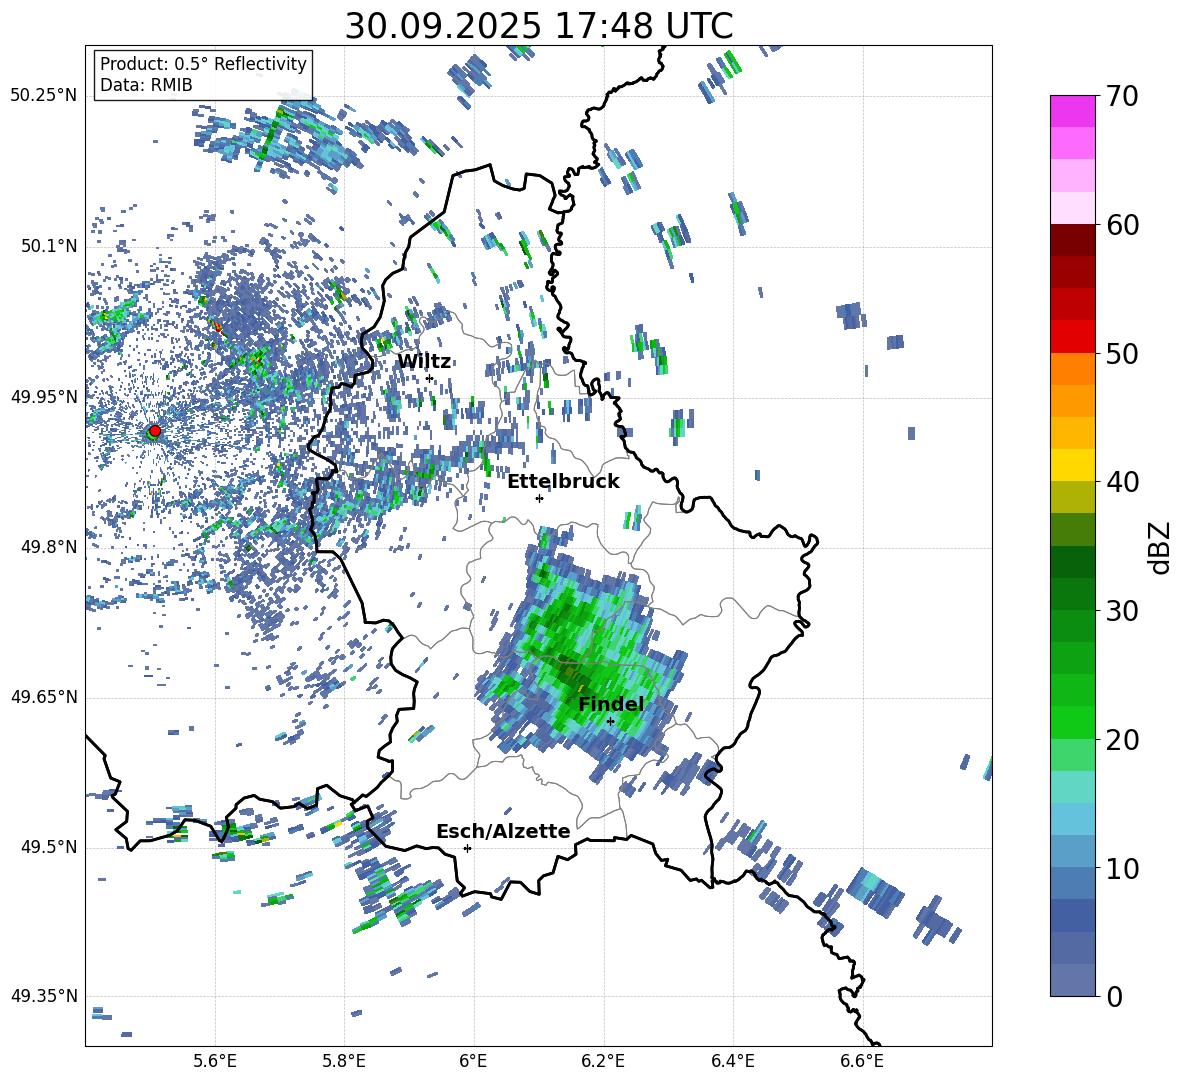
Task: Click the Ettelbruck station cross marker
Action: tap(539, 498)
